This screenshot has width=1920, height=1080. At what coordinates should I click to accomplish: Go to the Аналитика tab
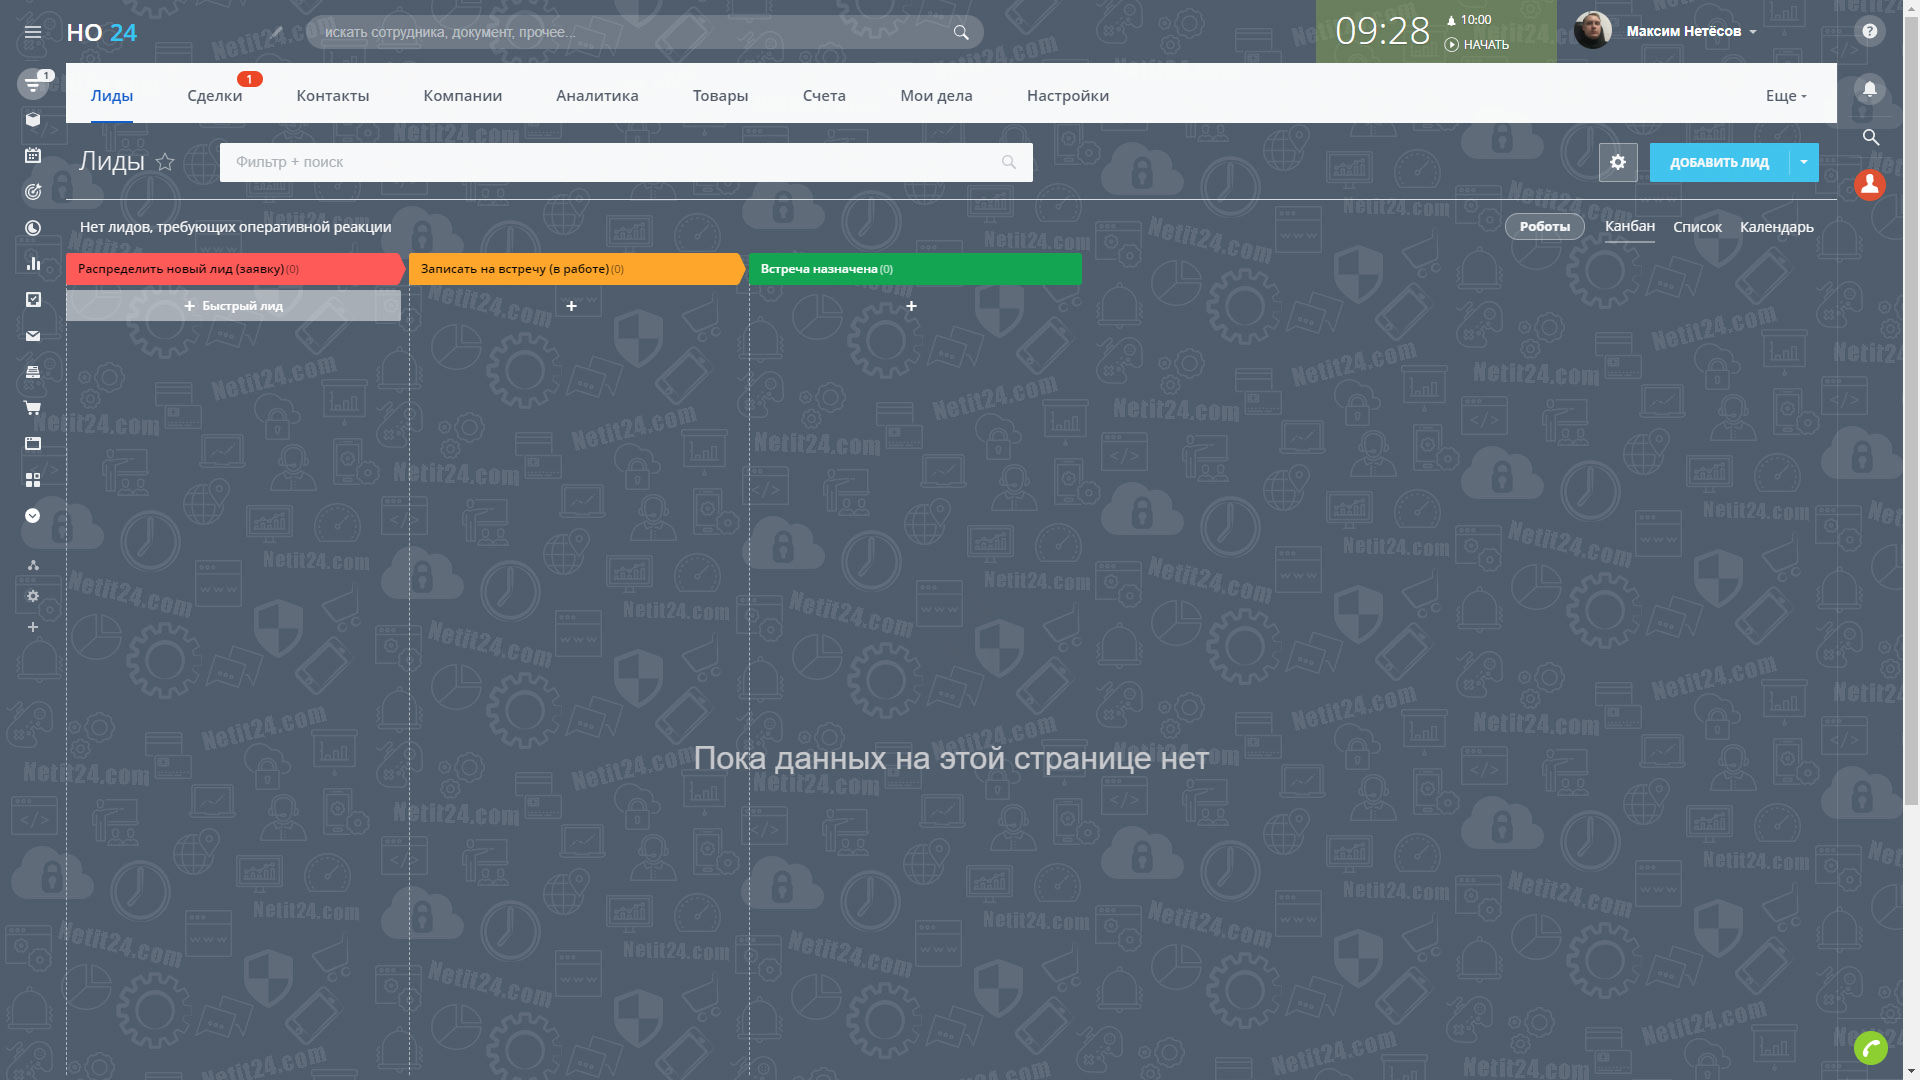[597, 96]
